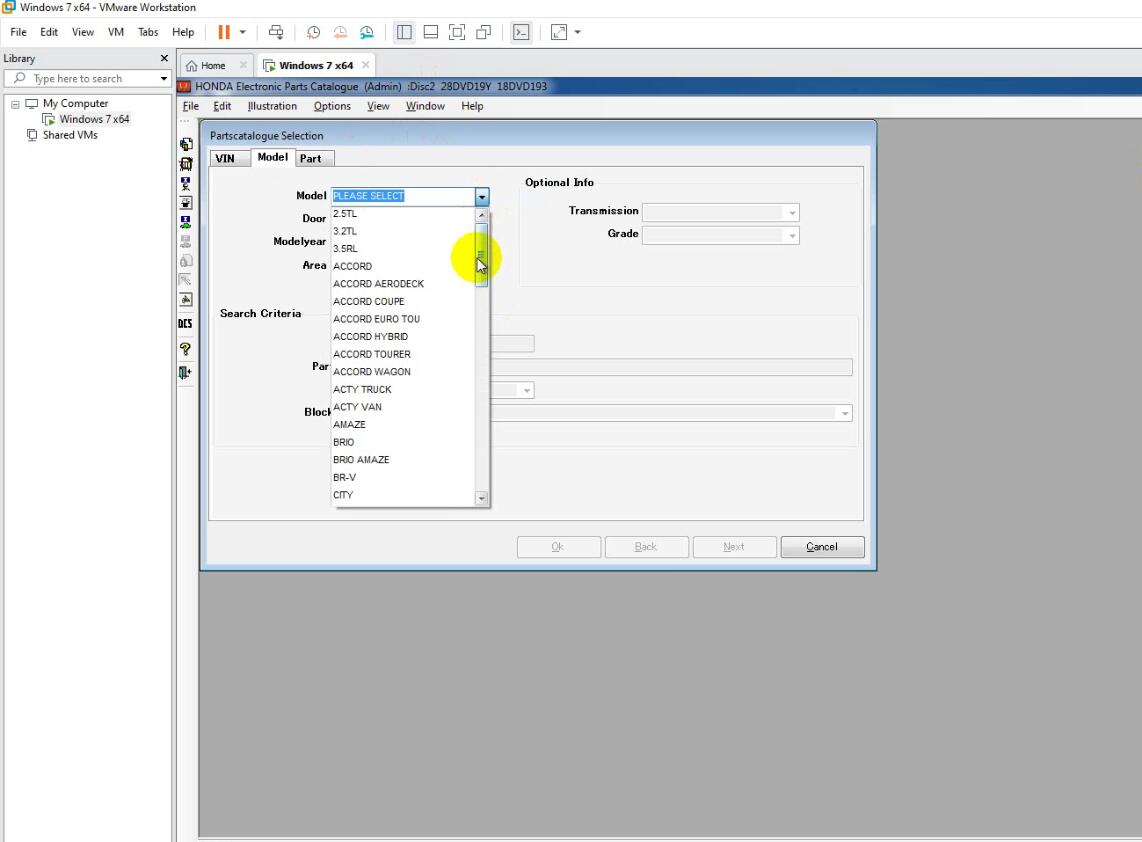Open the Block dropdown arrow at far right
The width and height of the screenshot is (1142, 842).
(x=845, y=414)
